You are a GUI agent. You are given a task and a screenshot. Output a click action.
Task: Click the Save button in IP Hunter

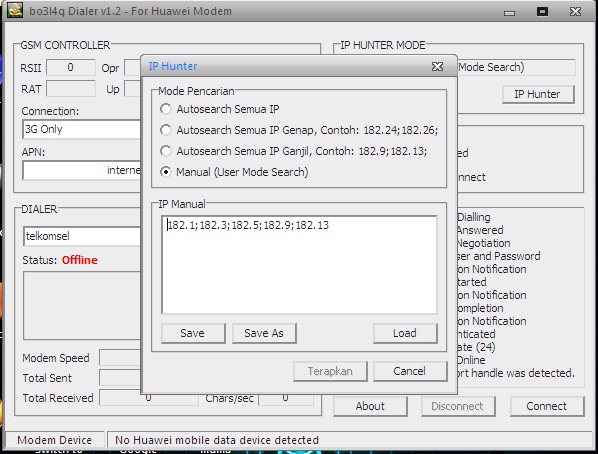coord(193,333)
